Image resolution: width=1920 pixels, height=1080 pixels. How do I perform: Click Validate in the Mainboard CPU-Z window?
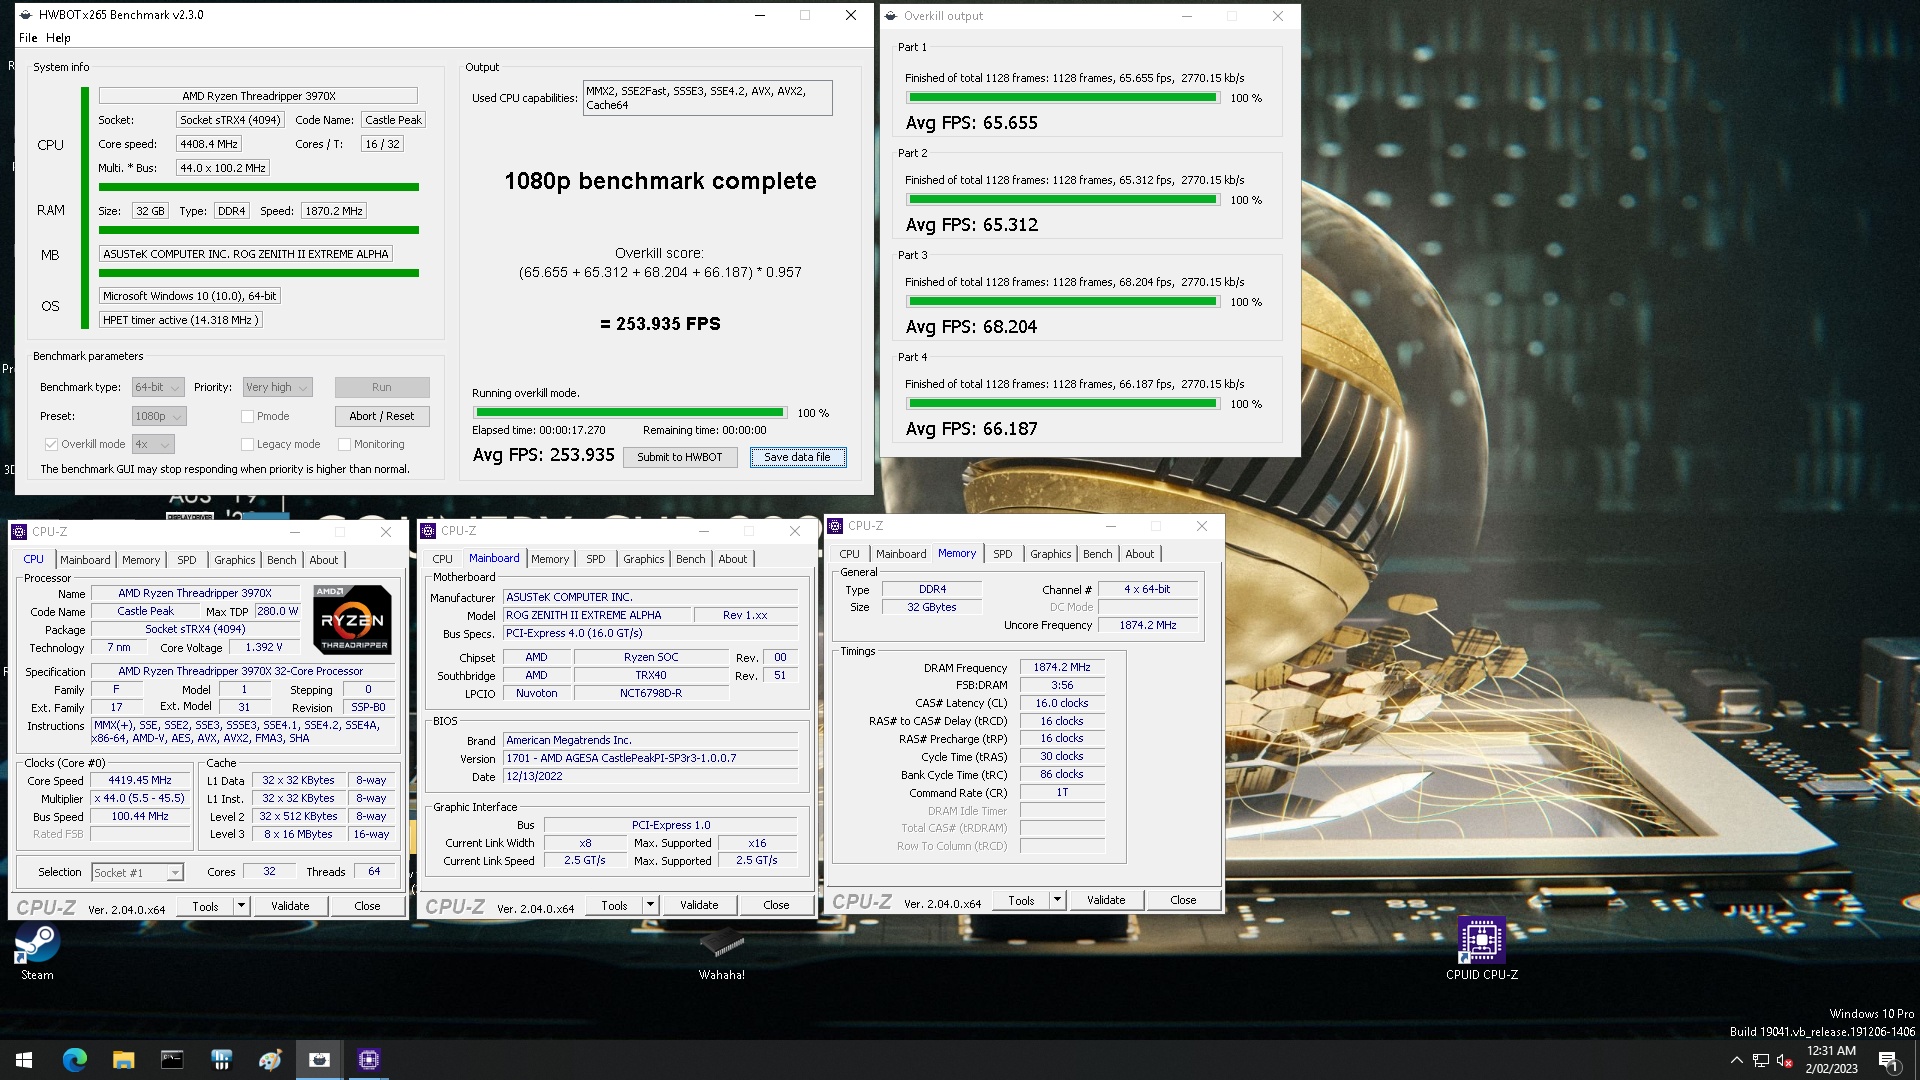[699, 905]
